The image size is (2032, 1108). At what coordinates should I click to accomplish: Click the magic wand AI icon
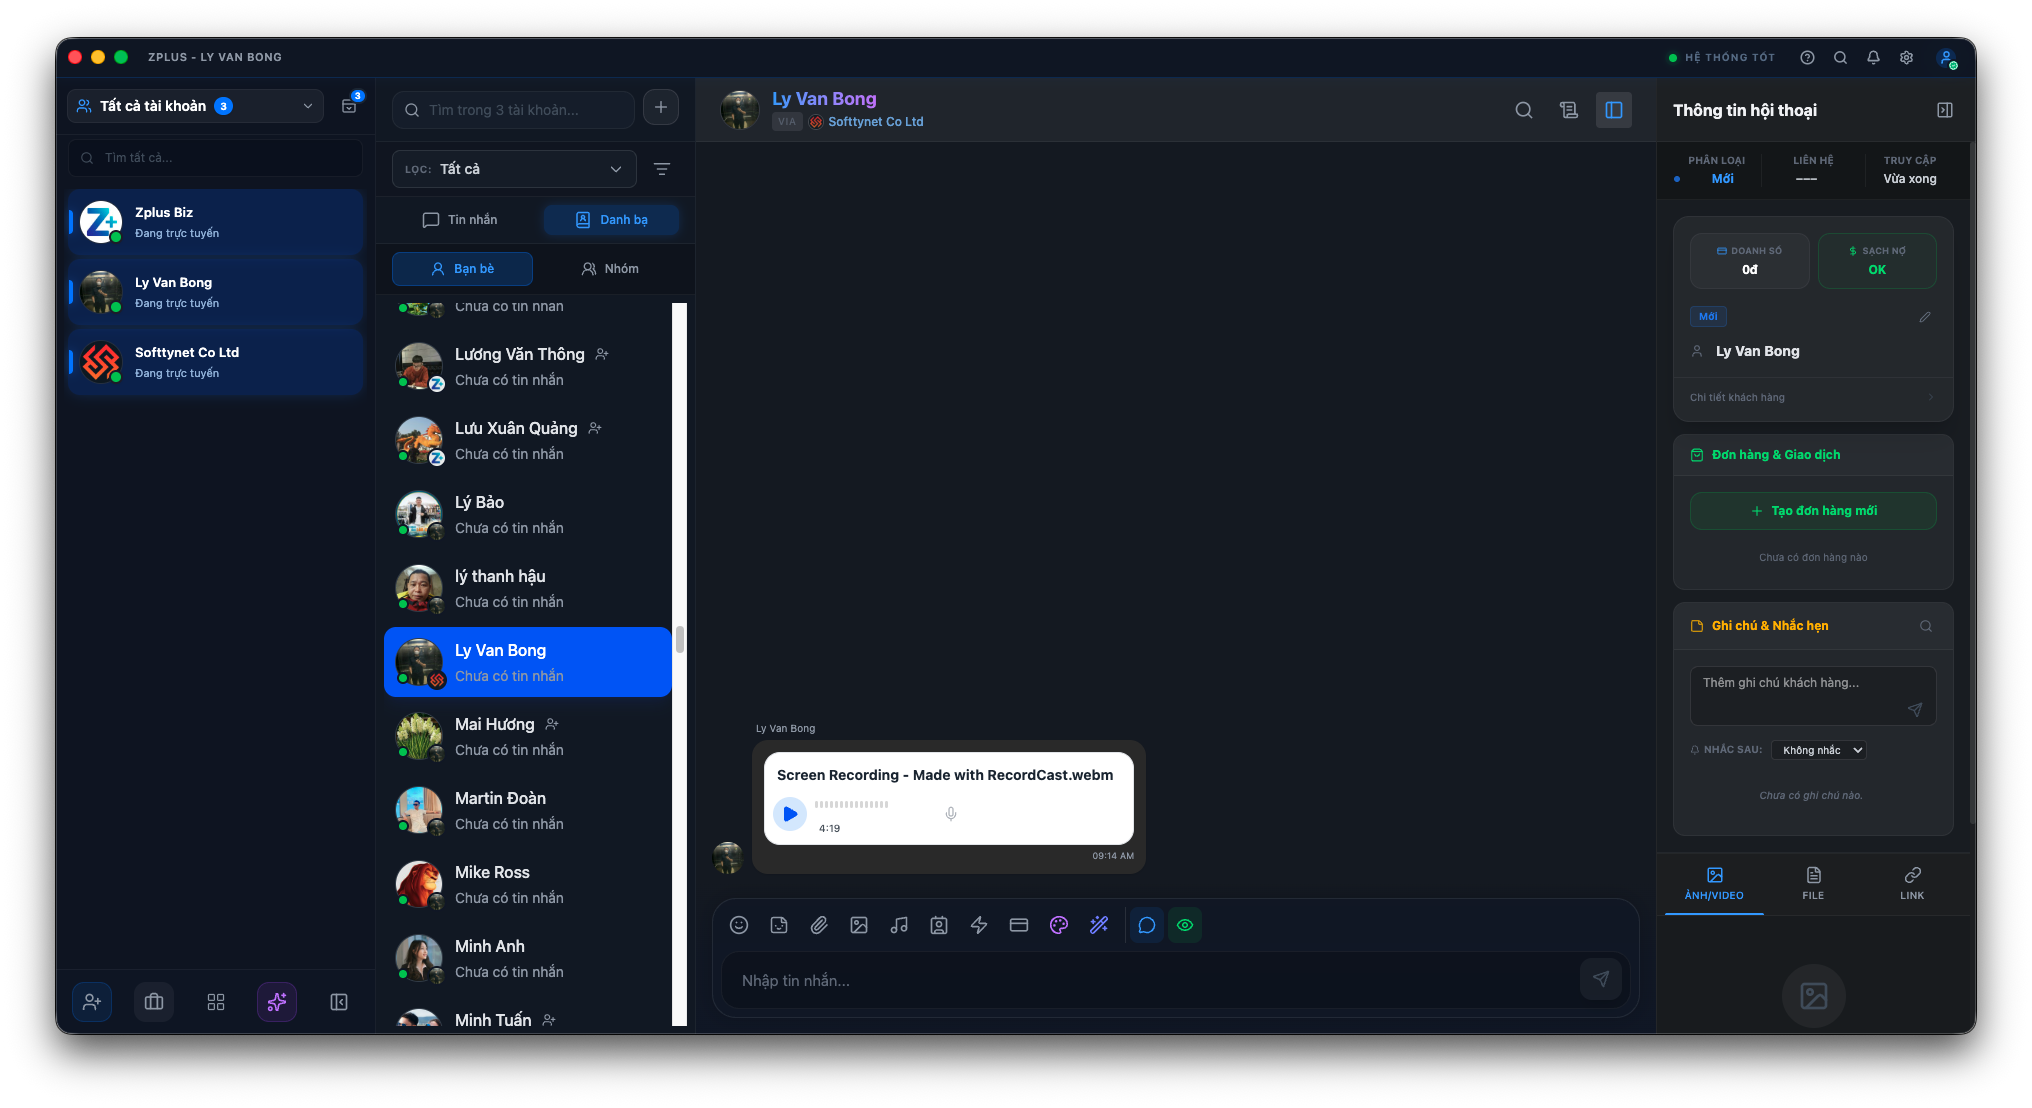point(1099,925)
